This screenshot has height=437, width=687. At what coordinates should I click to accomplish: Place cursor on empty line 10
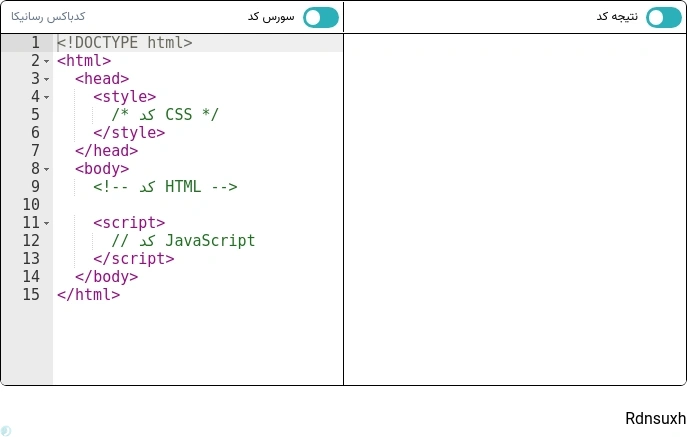(x=197, y=204)
